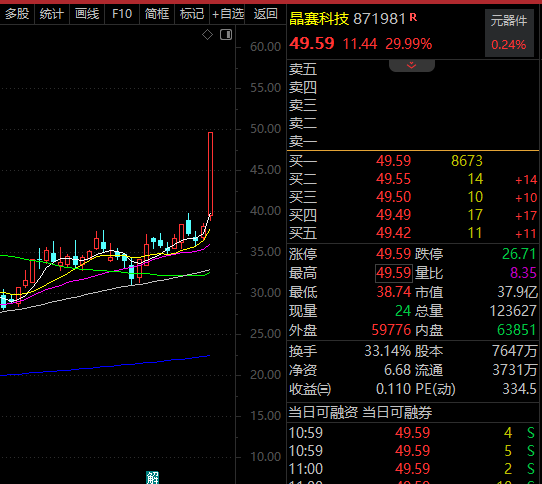542x484 pixels.
Task: Click the red R margin badge
Action: point(413,17)
